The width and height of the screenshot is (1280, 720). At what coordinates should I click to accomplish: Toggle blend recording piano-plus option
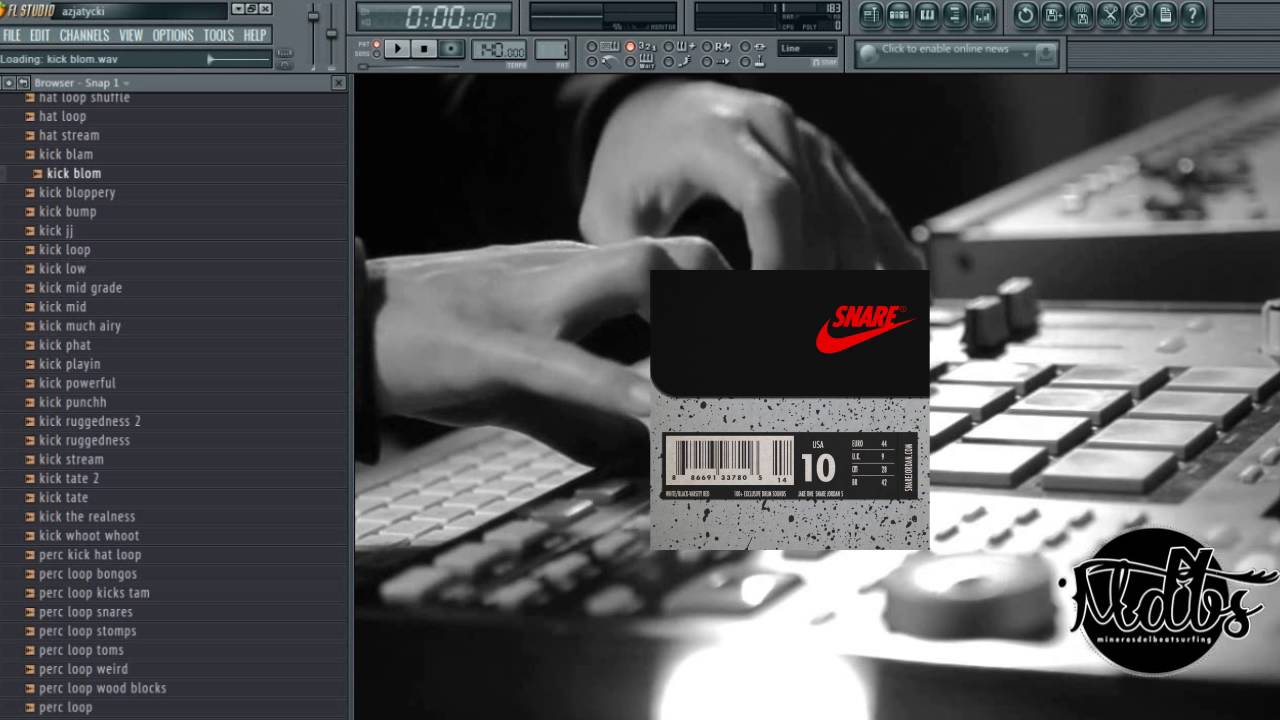tap(679, 46)
